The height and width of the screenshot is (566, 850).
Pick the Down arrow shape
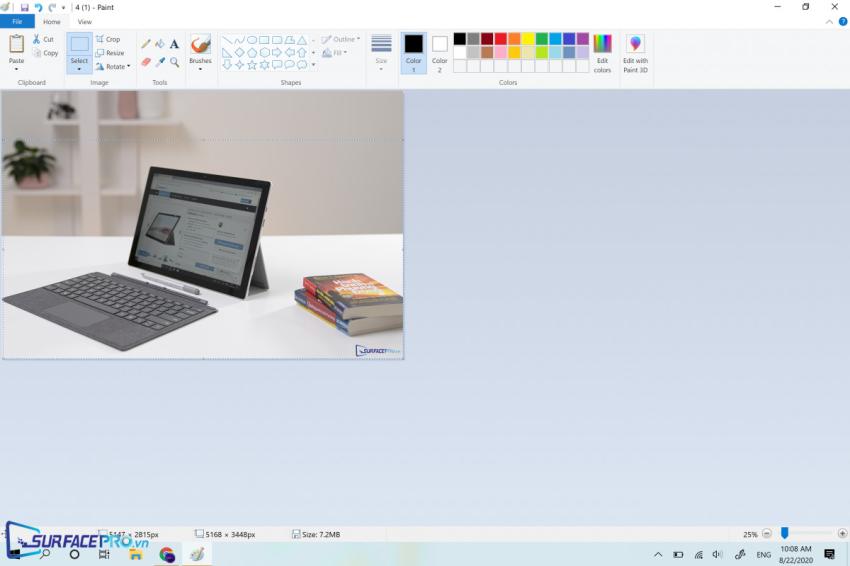227,65
